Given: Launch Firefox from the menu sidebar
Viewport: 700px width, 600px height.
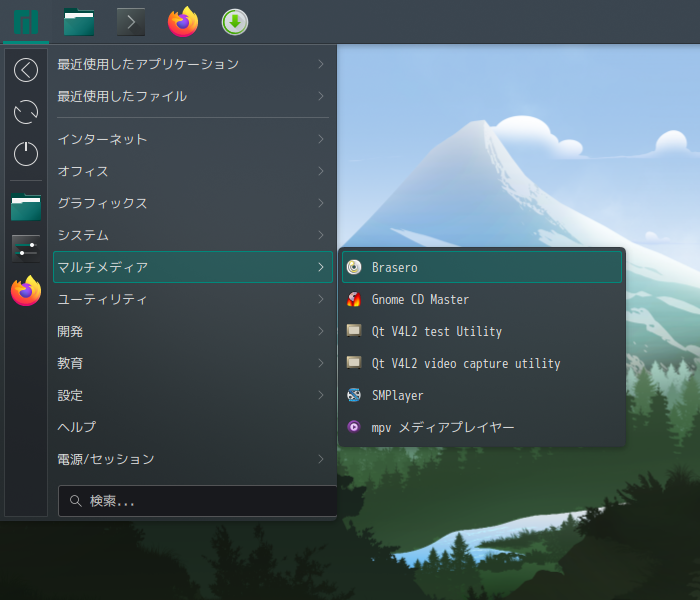Looking at the screenshot, I should click(26, 291).
